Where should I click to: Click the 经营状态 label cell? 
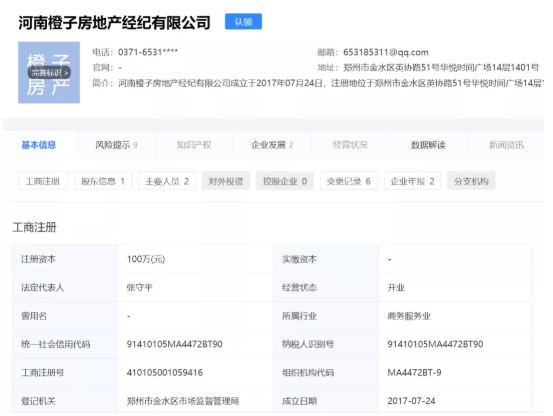(326, 288)
